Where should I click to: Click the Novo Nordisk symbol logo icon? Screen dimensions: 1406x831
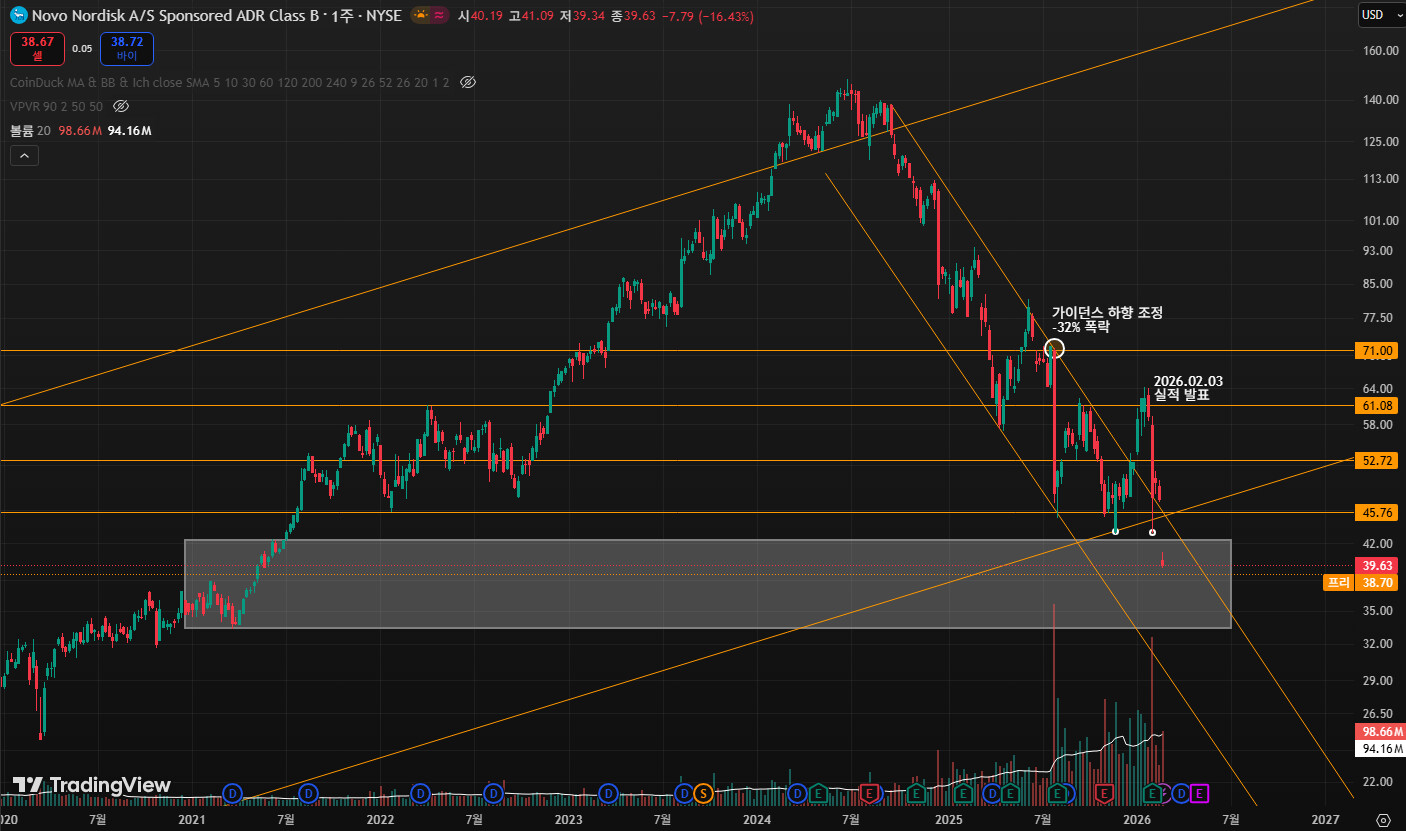(x=18, y=16)
